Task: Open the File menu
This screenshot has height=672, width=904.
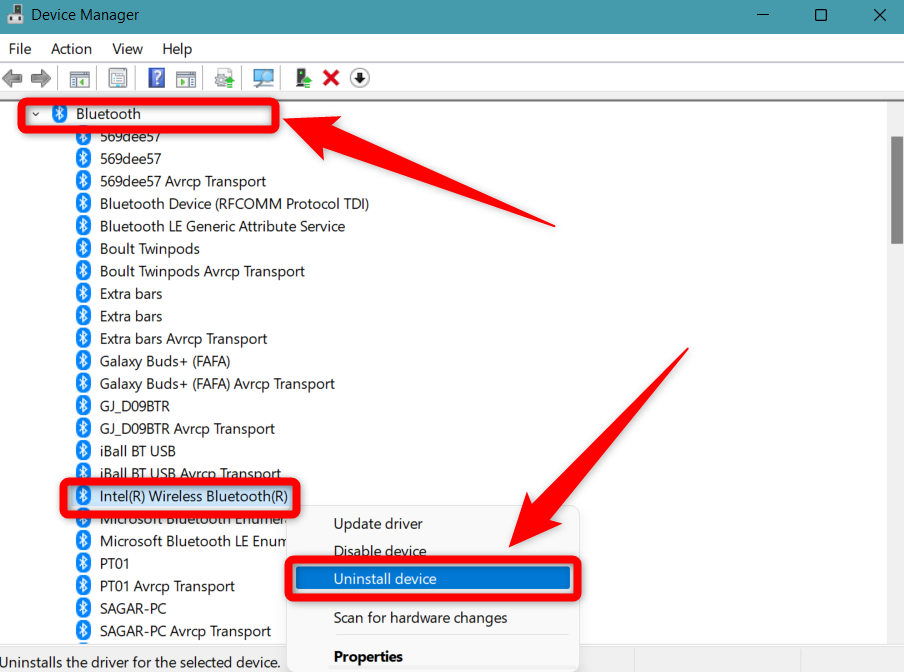Action: click(x=20, y=49)
